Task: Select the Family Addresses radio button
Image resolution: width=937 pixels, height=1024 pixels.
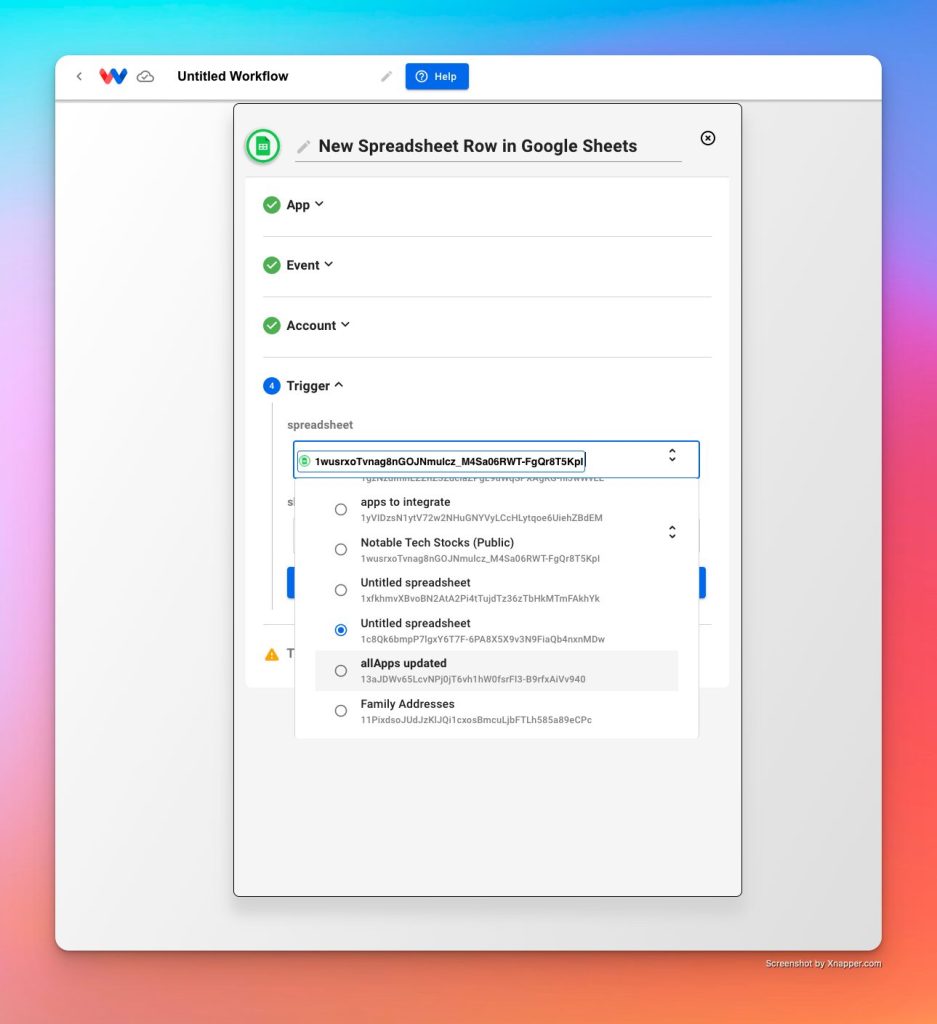Action: [341, 711]
